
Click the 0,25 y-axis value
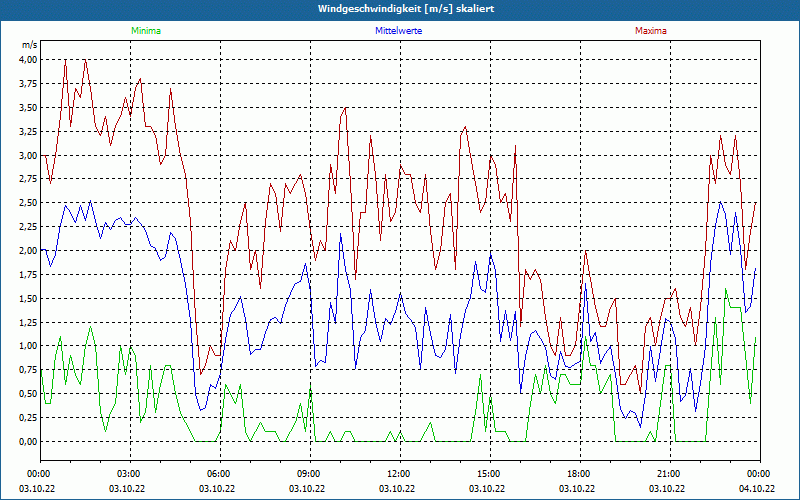tap(28, 418)
